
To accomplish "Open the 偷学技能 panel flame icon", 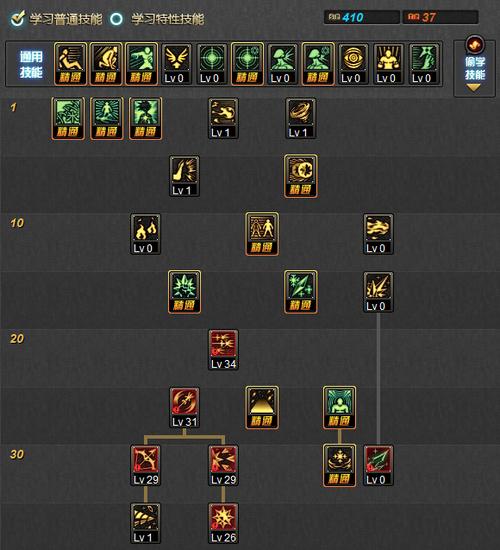I will pos(475,45).
